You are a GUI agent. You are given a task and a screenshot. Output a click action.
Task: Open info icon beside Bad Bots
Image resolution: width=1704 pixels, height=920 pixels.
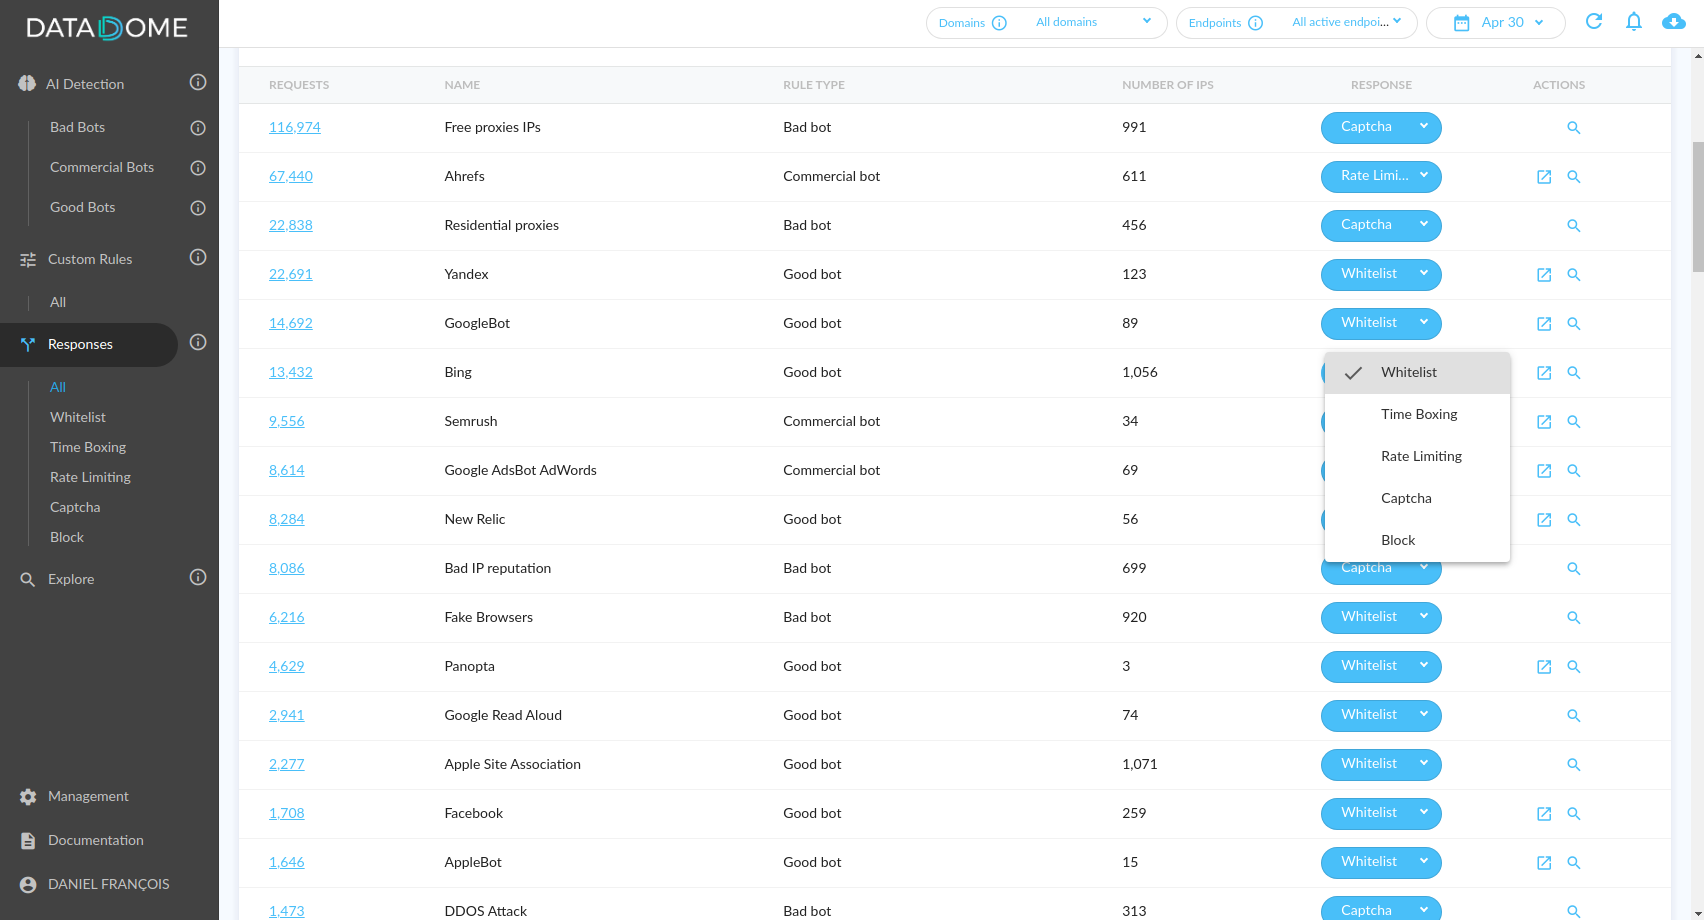(x=198, y=128)
